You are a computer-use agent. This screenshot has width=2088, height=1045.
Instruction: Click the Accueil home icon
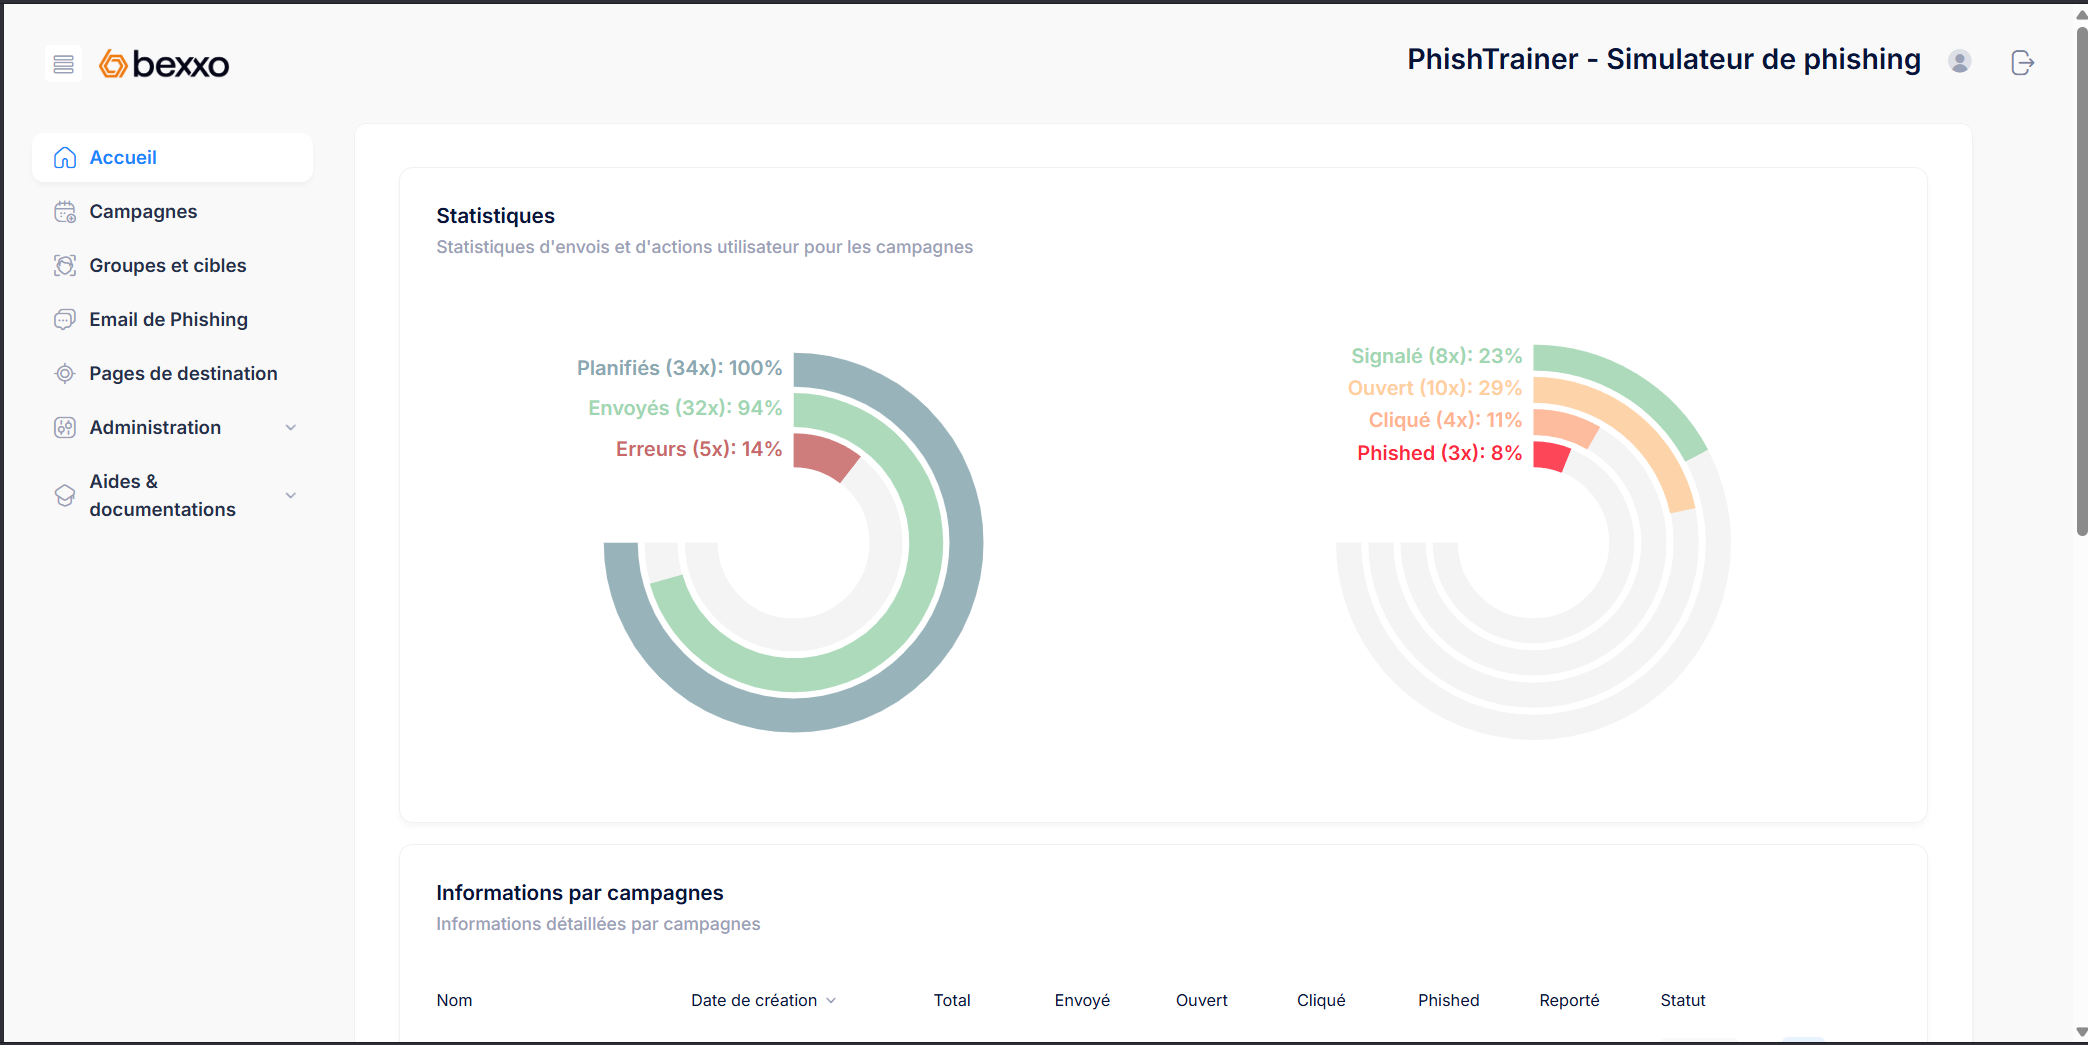tap(65, 158)
